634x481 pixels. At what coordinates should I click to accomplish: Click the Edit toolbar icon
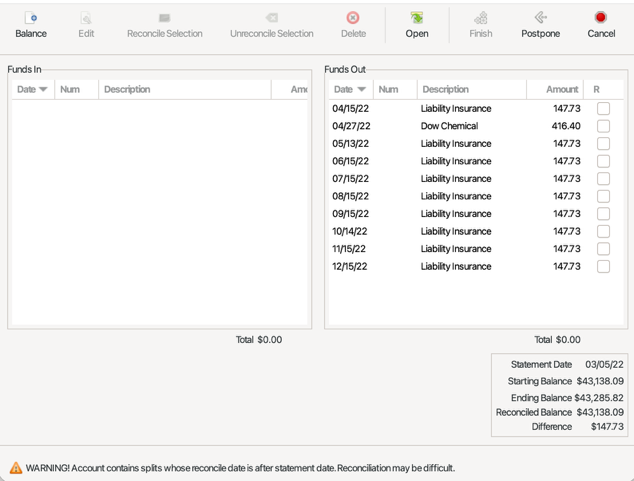tap(86, 18)
